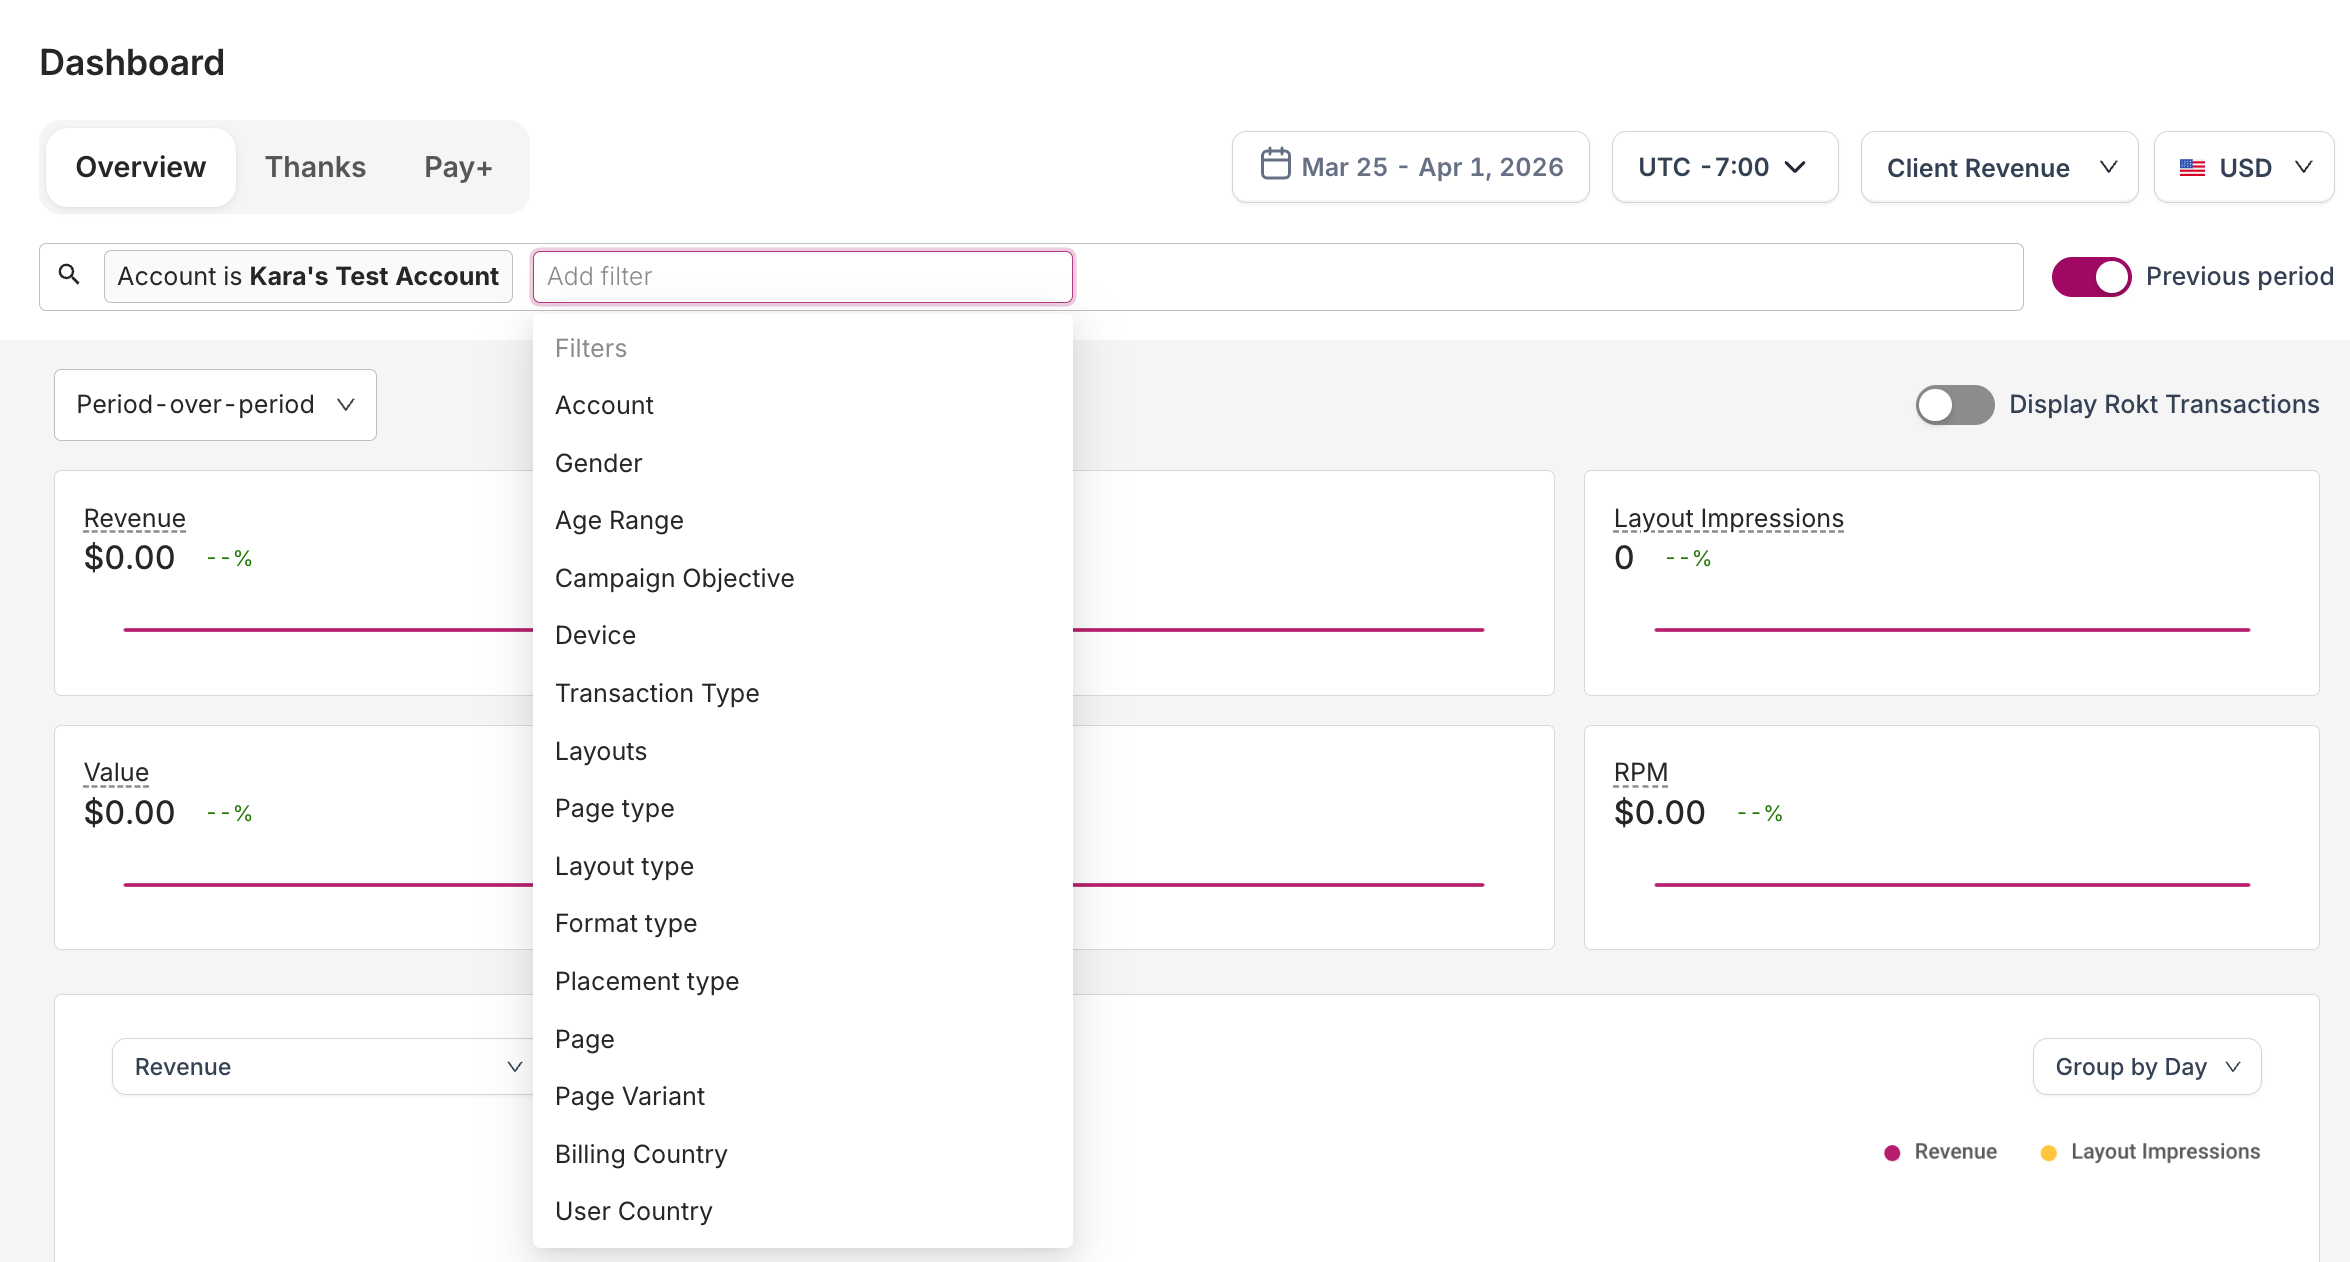This screenshot has width=2350, height=1262.
Task: Click the Layout Impressions legend dot
Action: coord(2049,1152)
